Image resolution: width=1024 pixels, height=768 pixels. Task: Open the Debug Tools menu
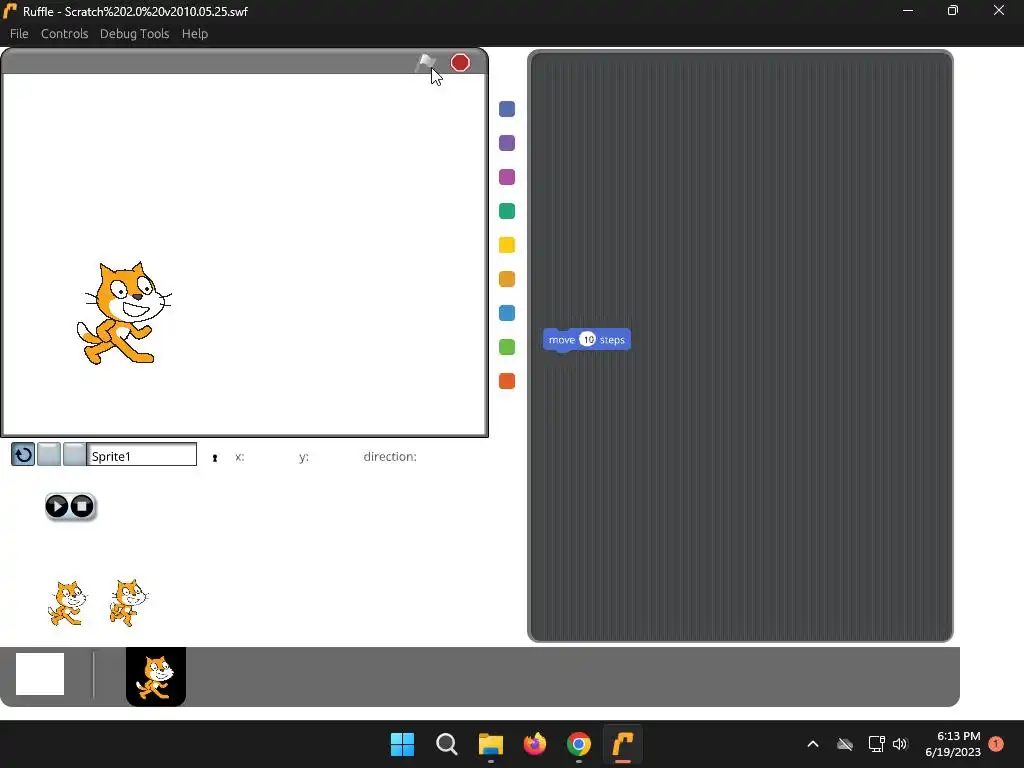135,34
